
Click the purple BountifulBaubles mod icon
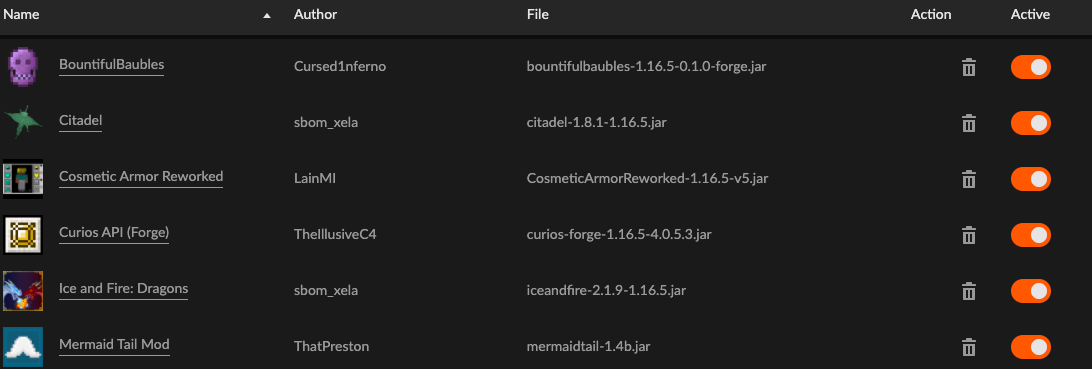coord(23,67)
